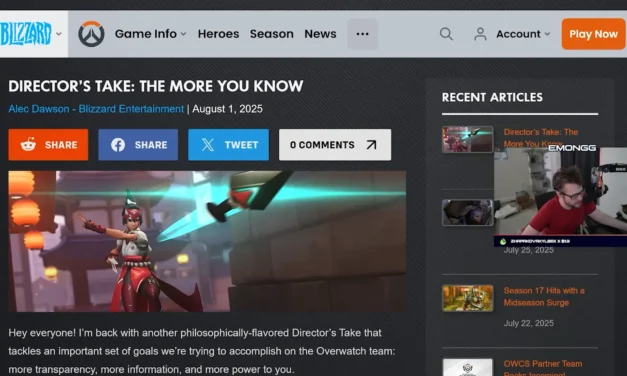627x376 pixels.
Task: Click the Account user profile icon
Action: coord(480,34)
